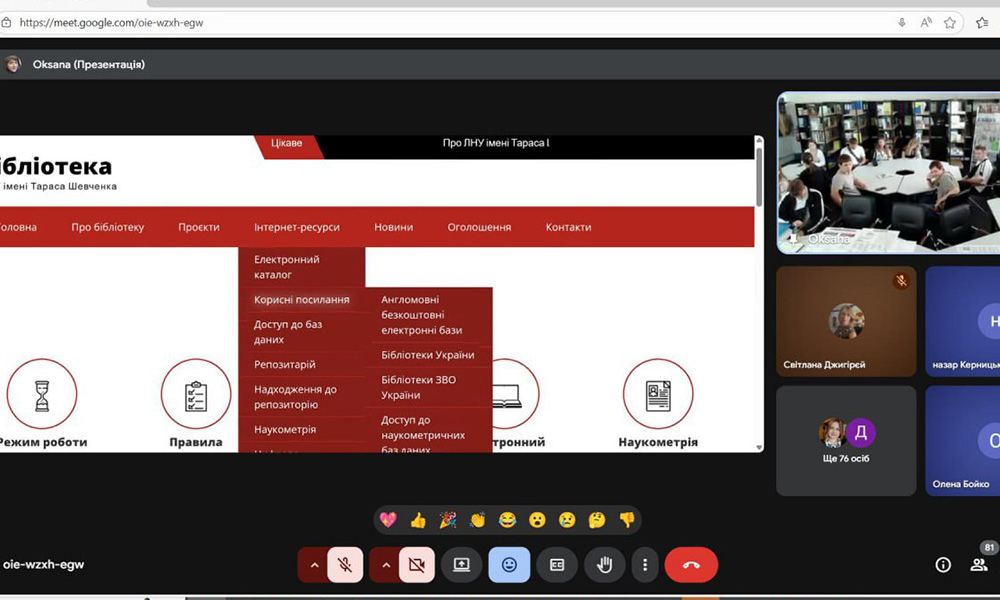
Task: Click the microphone icon in address bar
Action: coord(902,23)
